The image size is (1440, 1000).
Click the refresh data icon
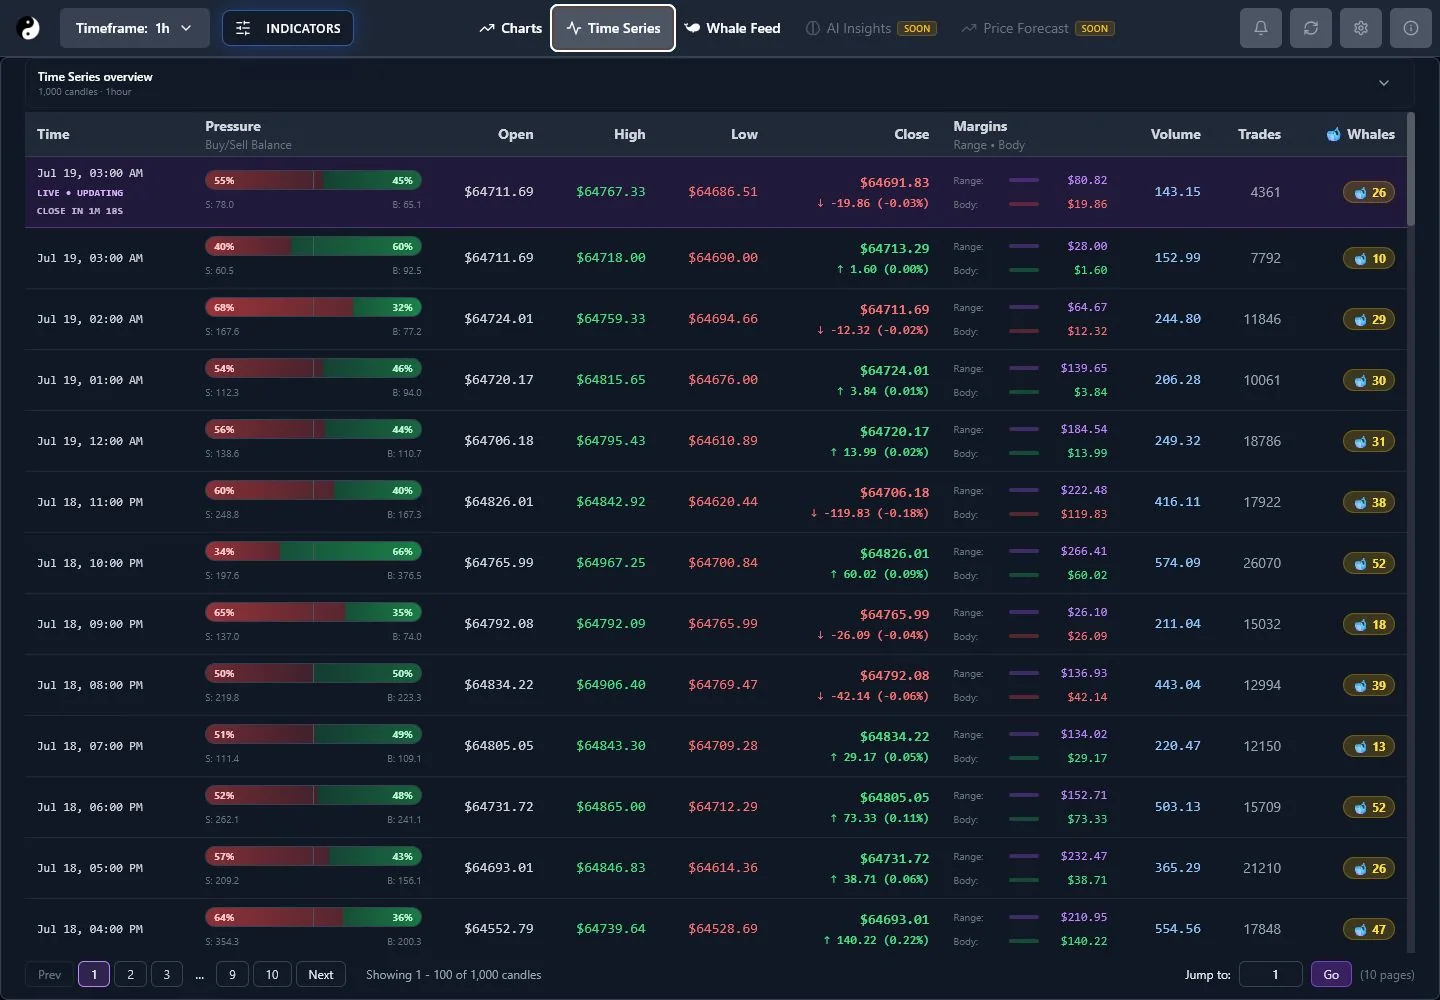click(x=1311, y=28)
